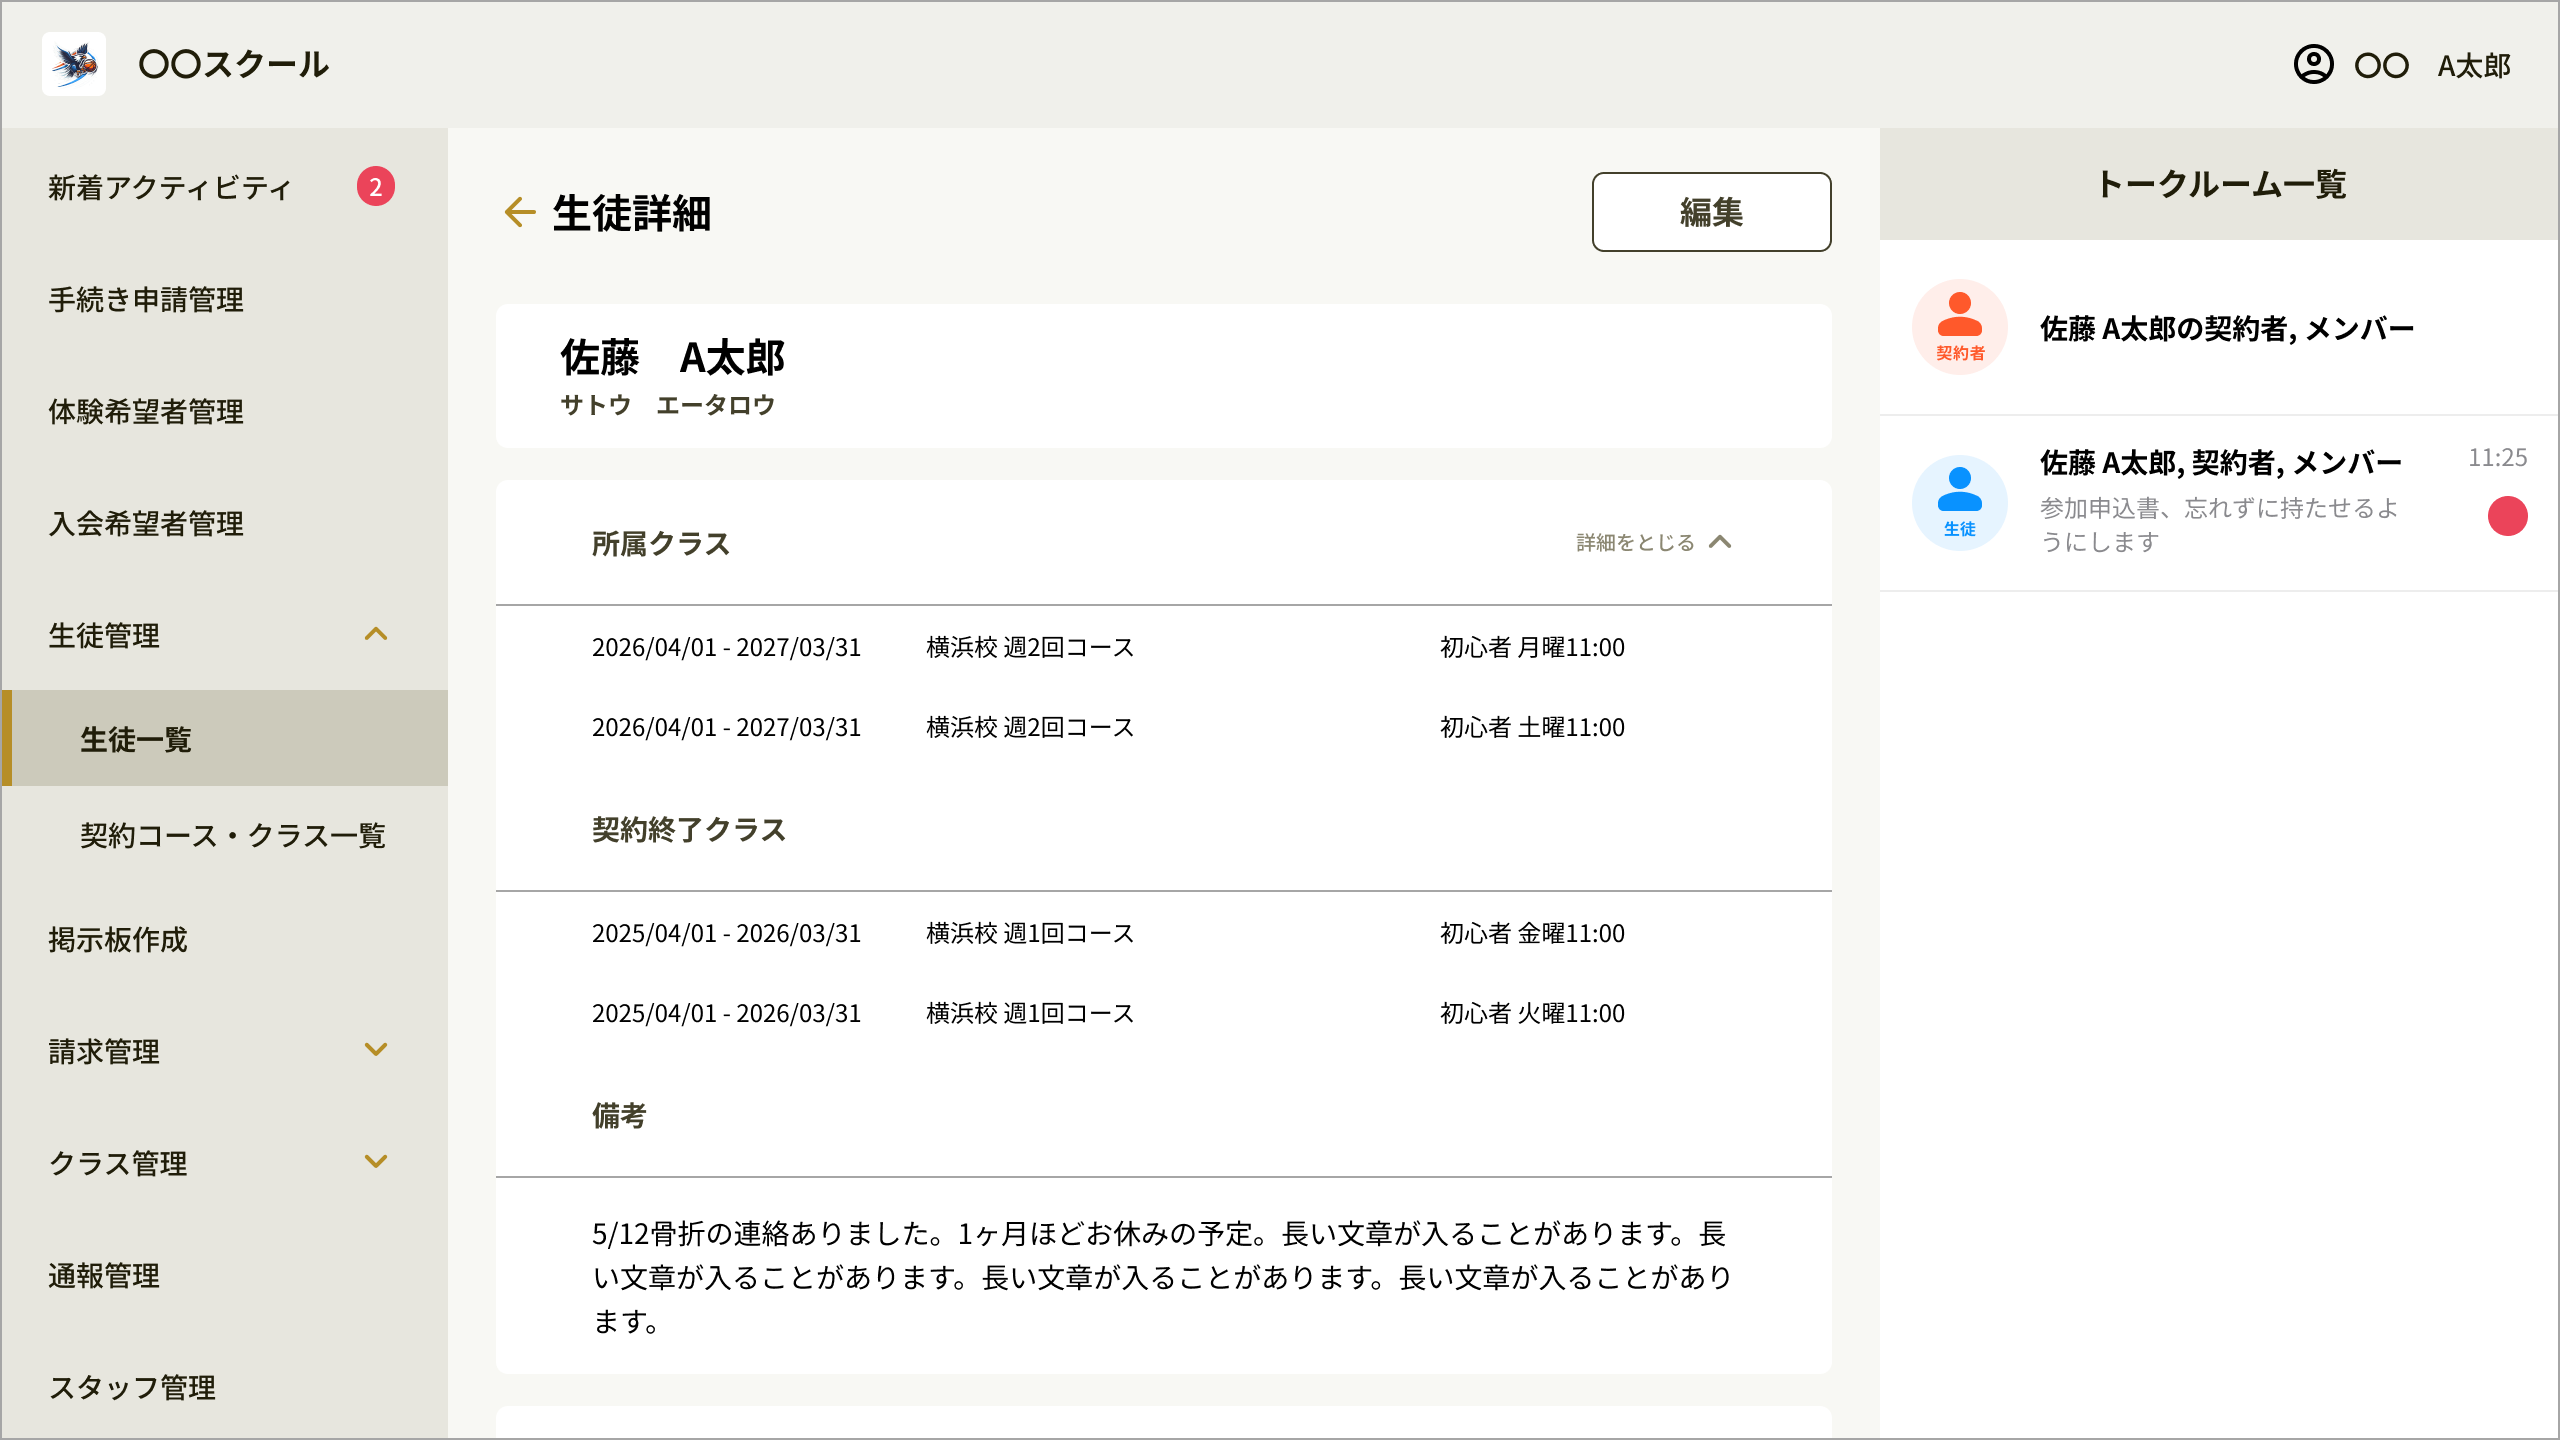Click the 初心者 月曜11:00 class row
This screenshot has height=1440, width=2560.
[x=1164, y=647]
